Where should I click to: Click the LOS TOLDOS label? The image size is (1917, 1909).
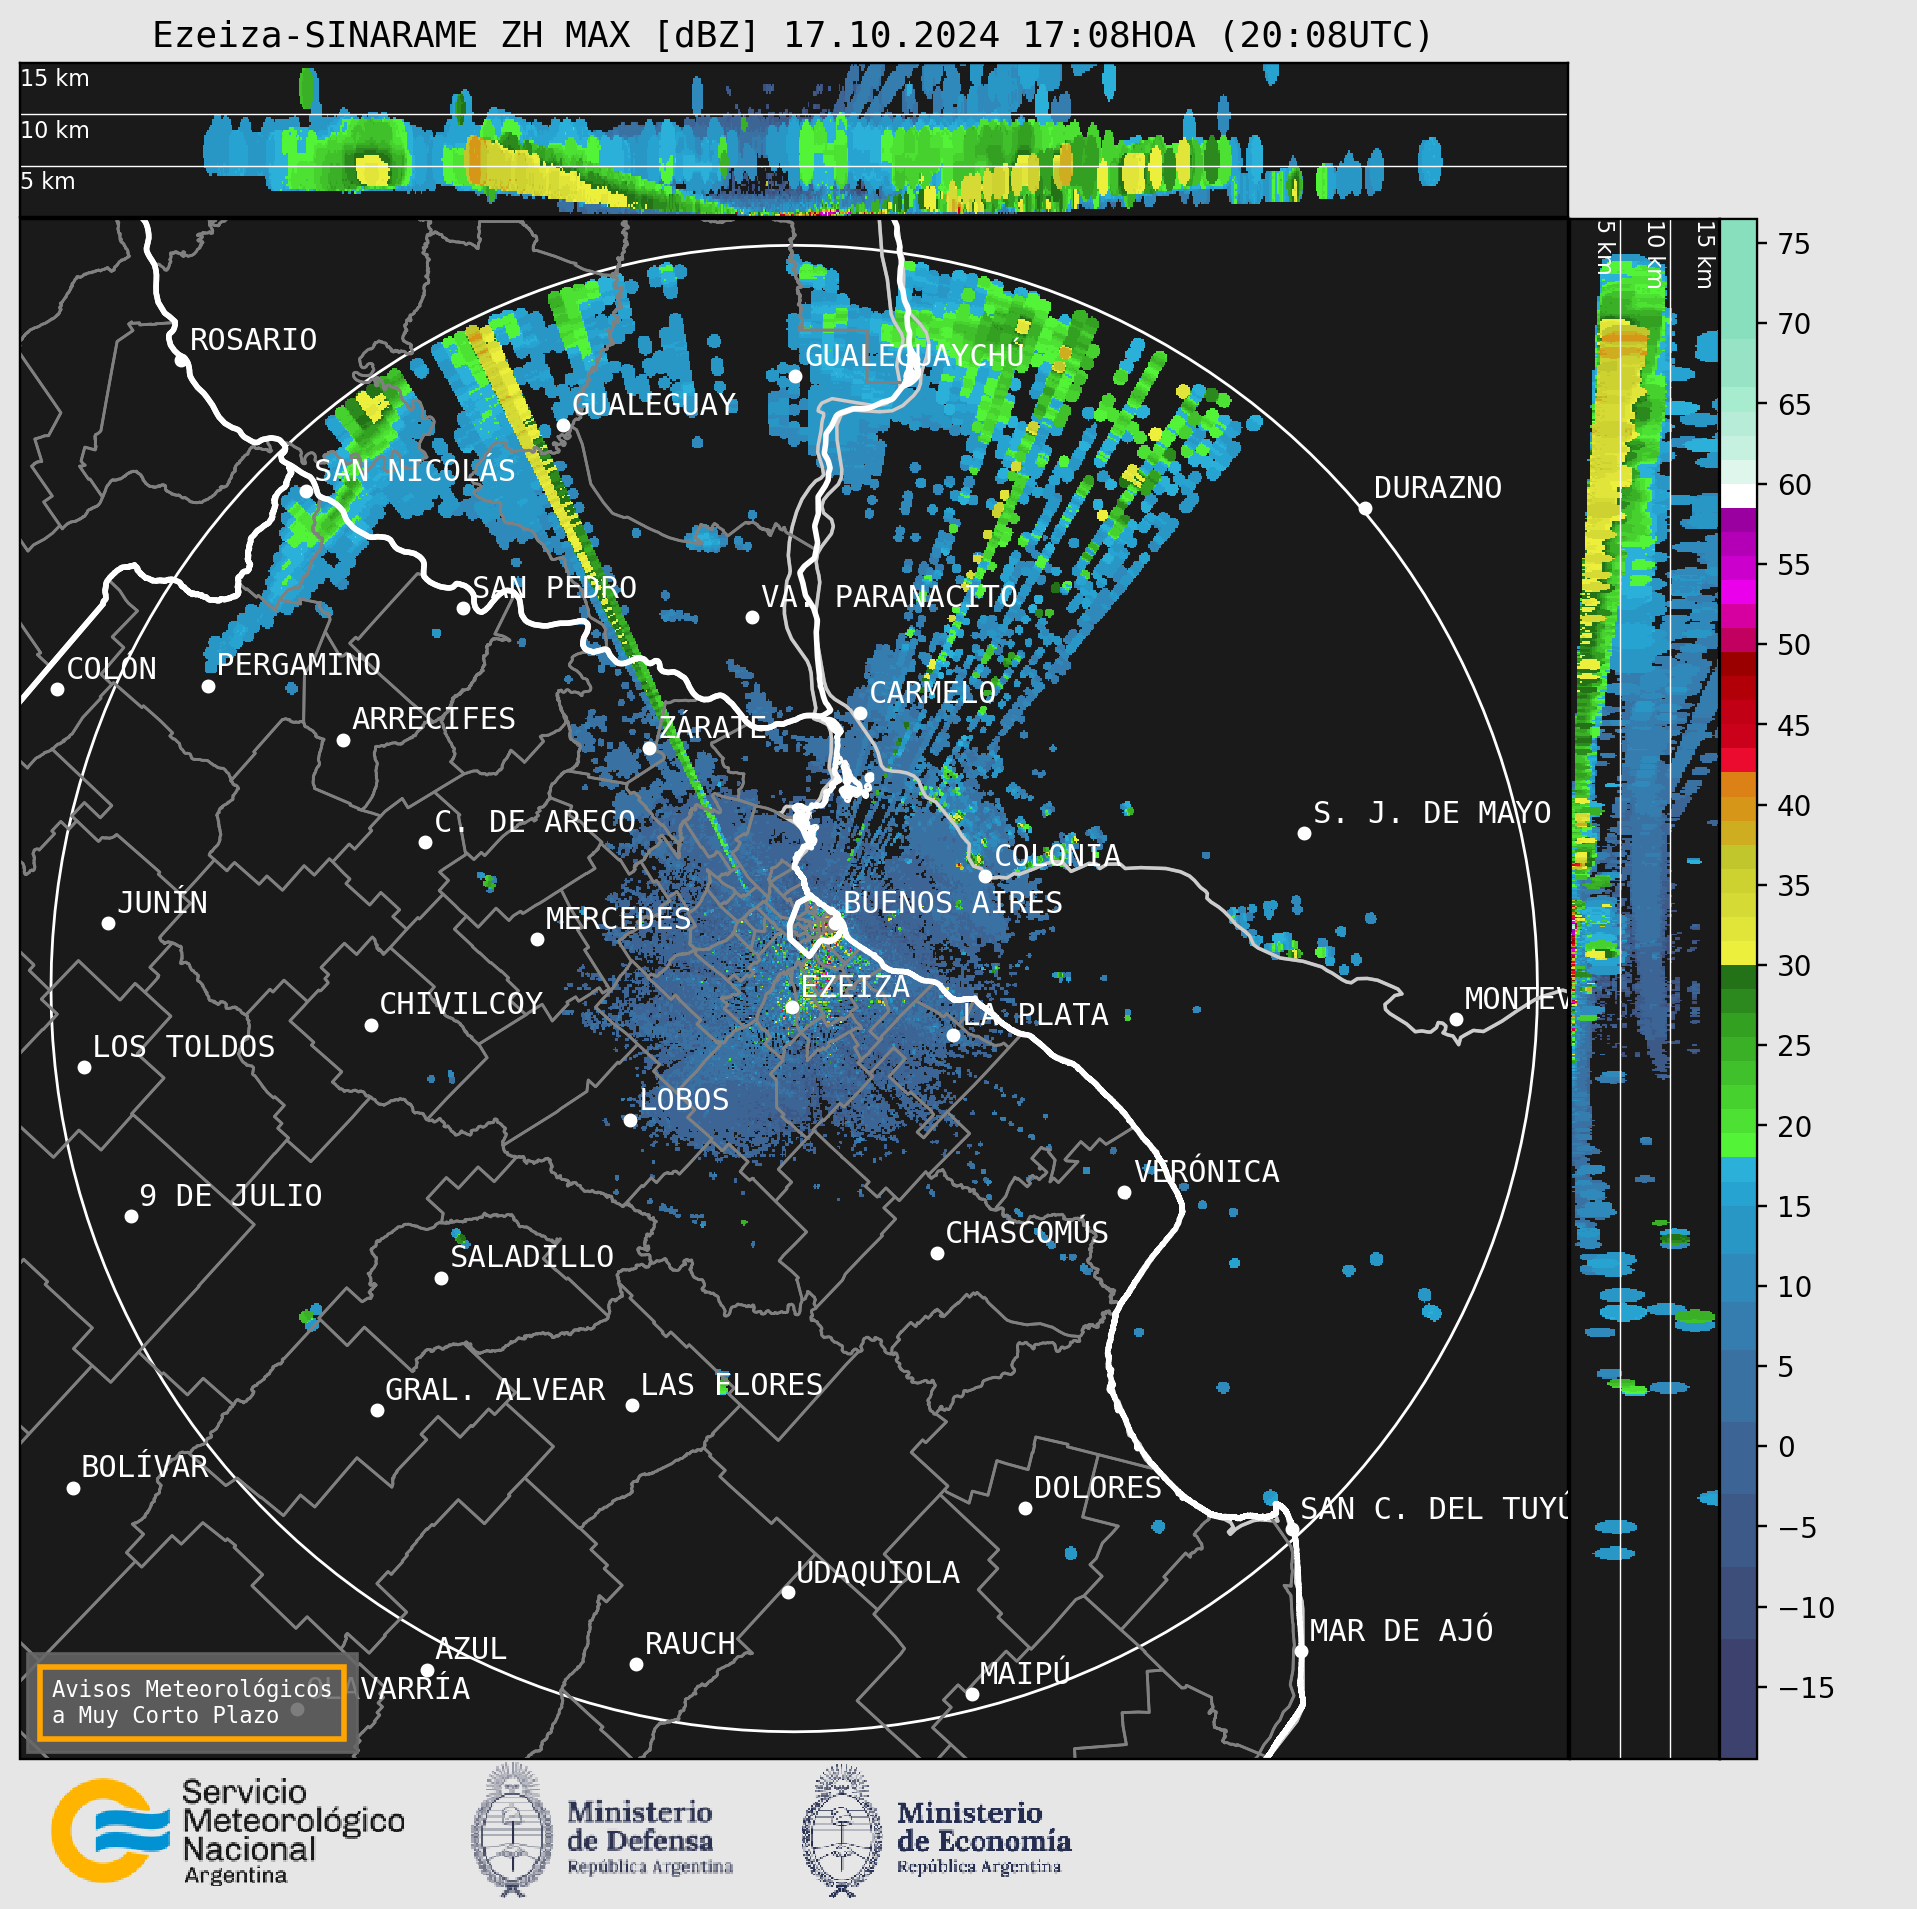coord(184,1047)
